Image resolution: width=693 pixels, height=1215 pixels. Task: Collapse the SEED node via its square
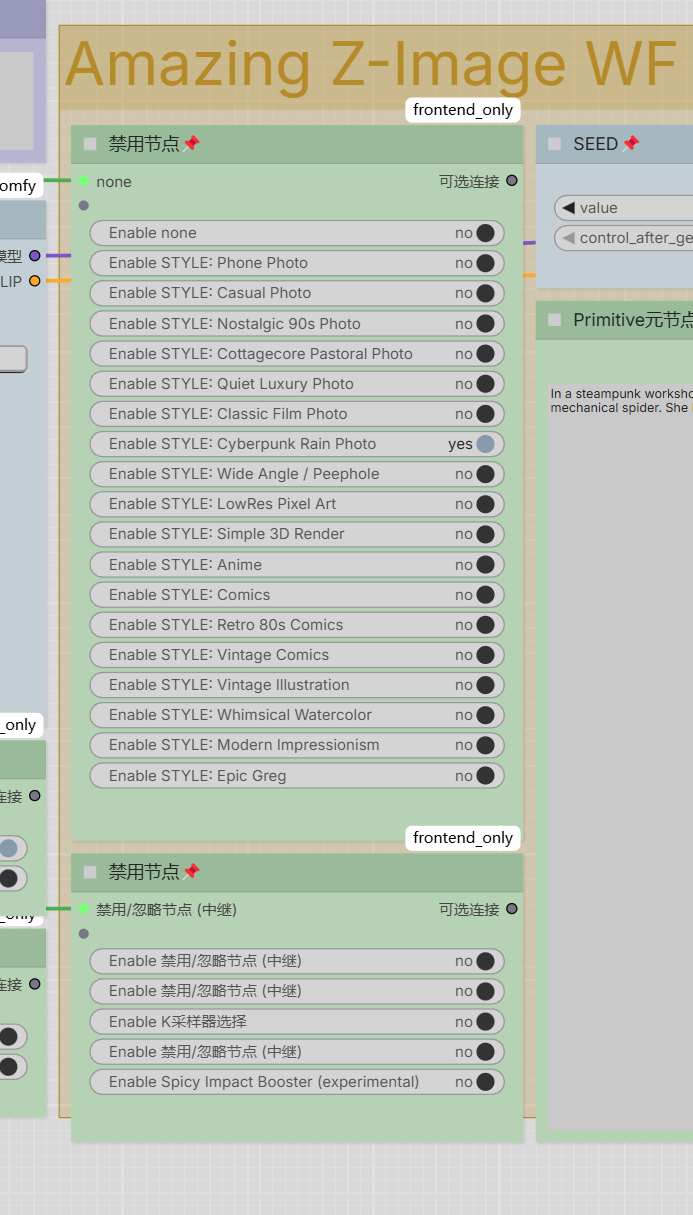tap(554, 144)
